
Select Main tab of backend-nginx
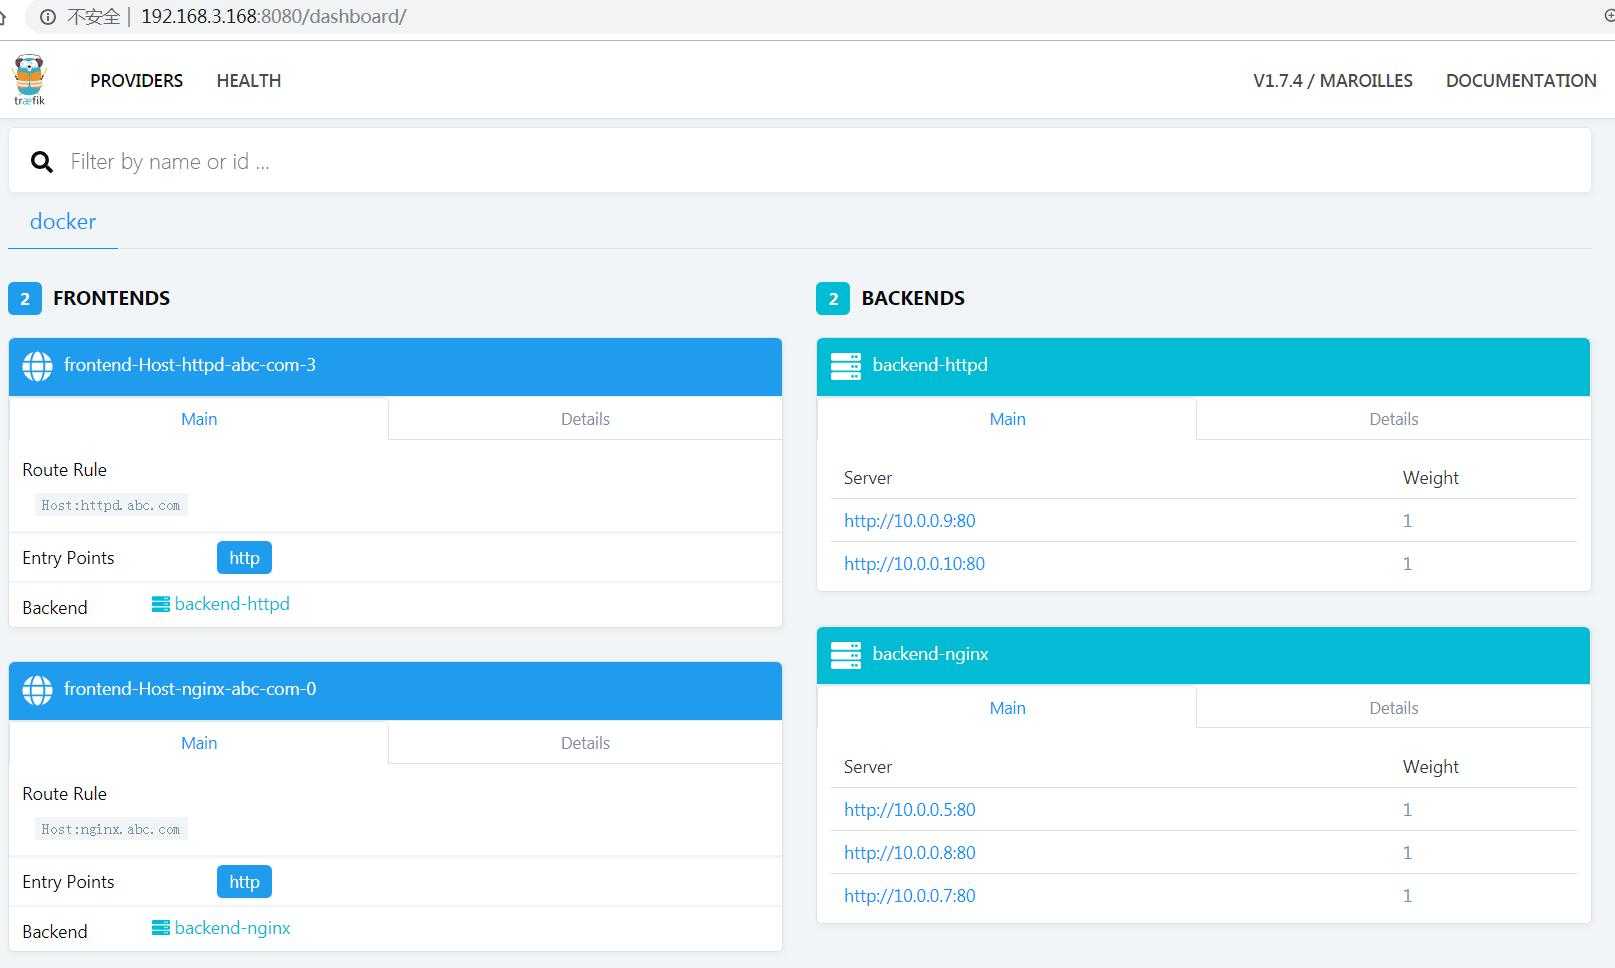[x=1007, y=708]
